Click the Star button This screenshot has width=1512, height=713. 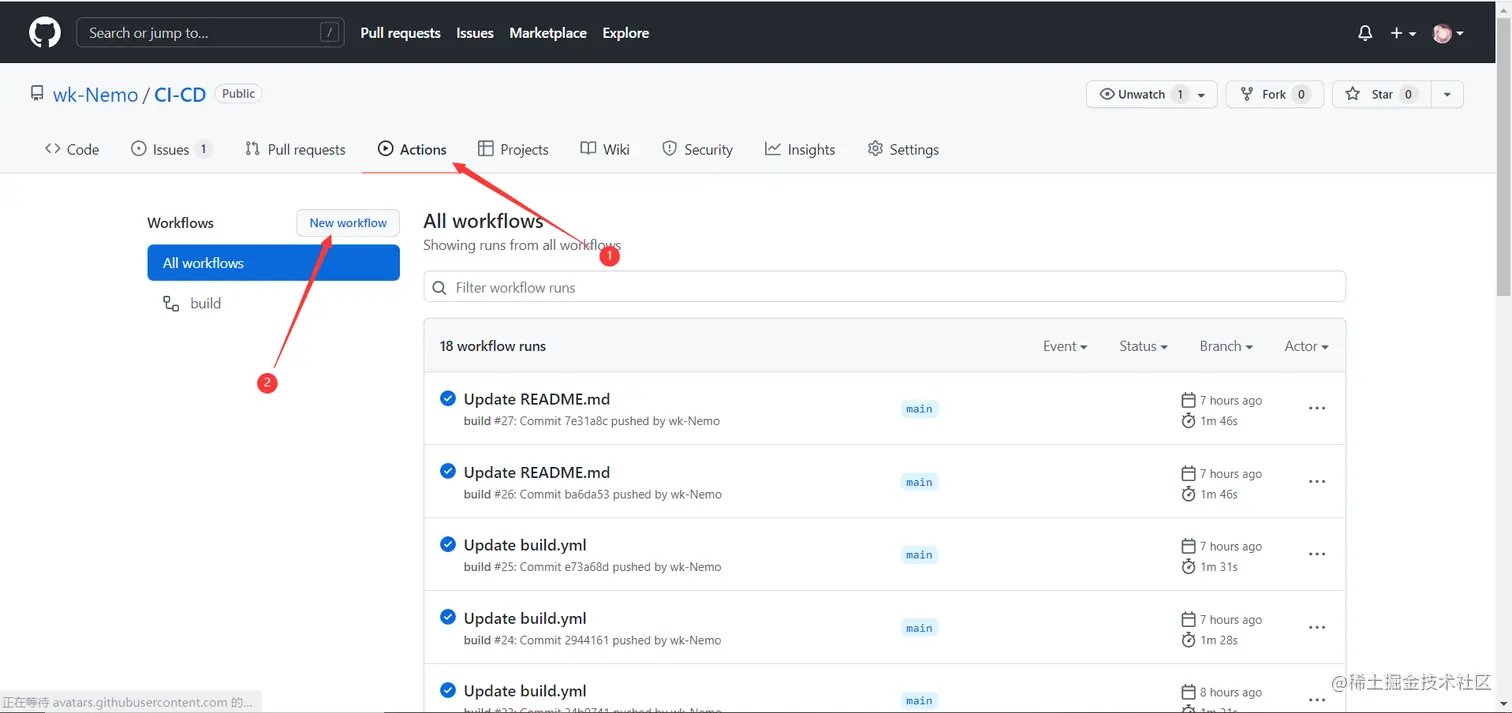coord(1381,94)
